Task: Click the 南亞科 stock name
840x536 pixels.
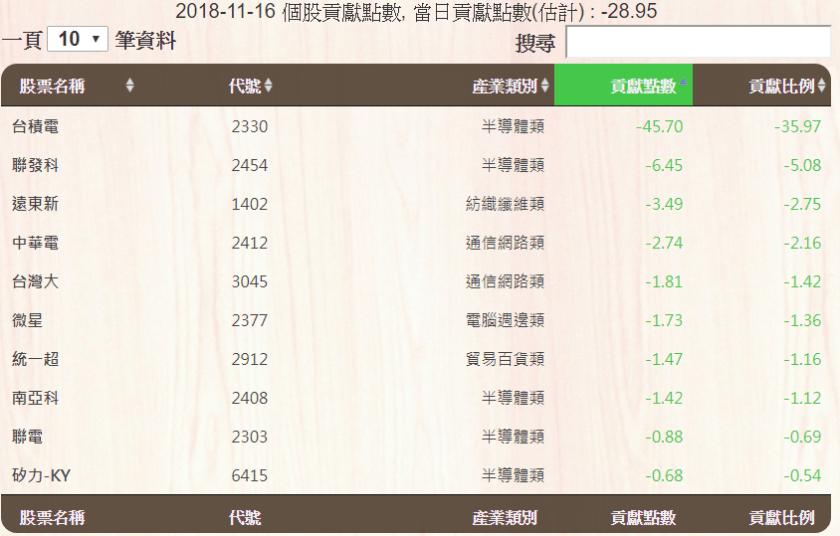Action: [35, 398]
